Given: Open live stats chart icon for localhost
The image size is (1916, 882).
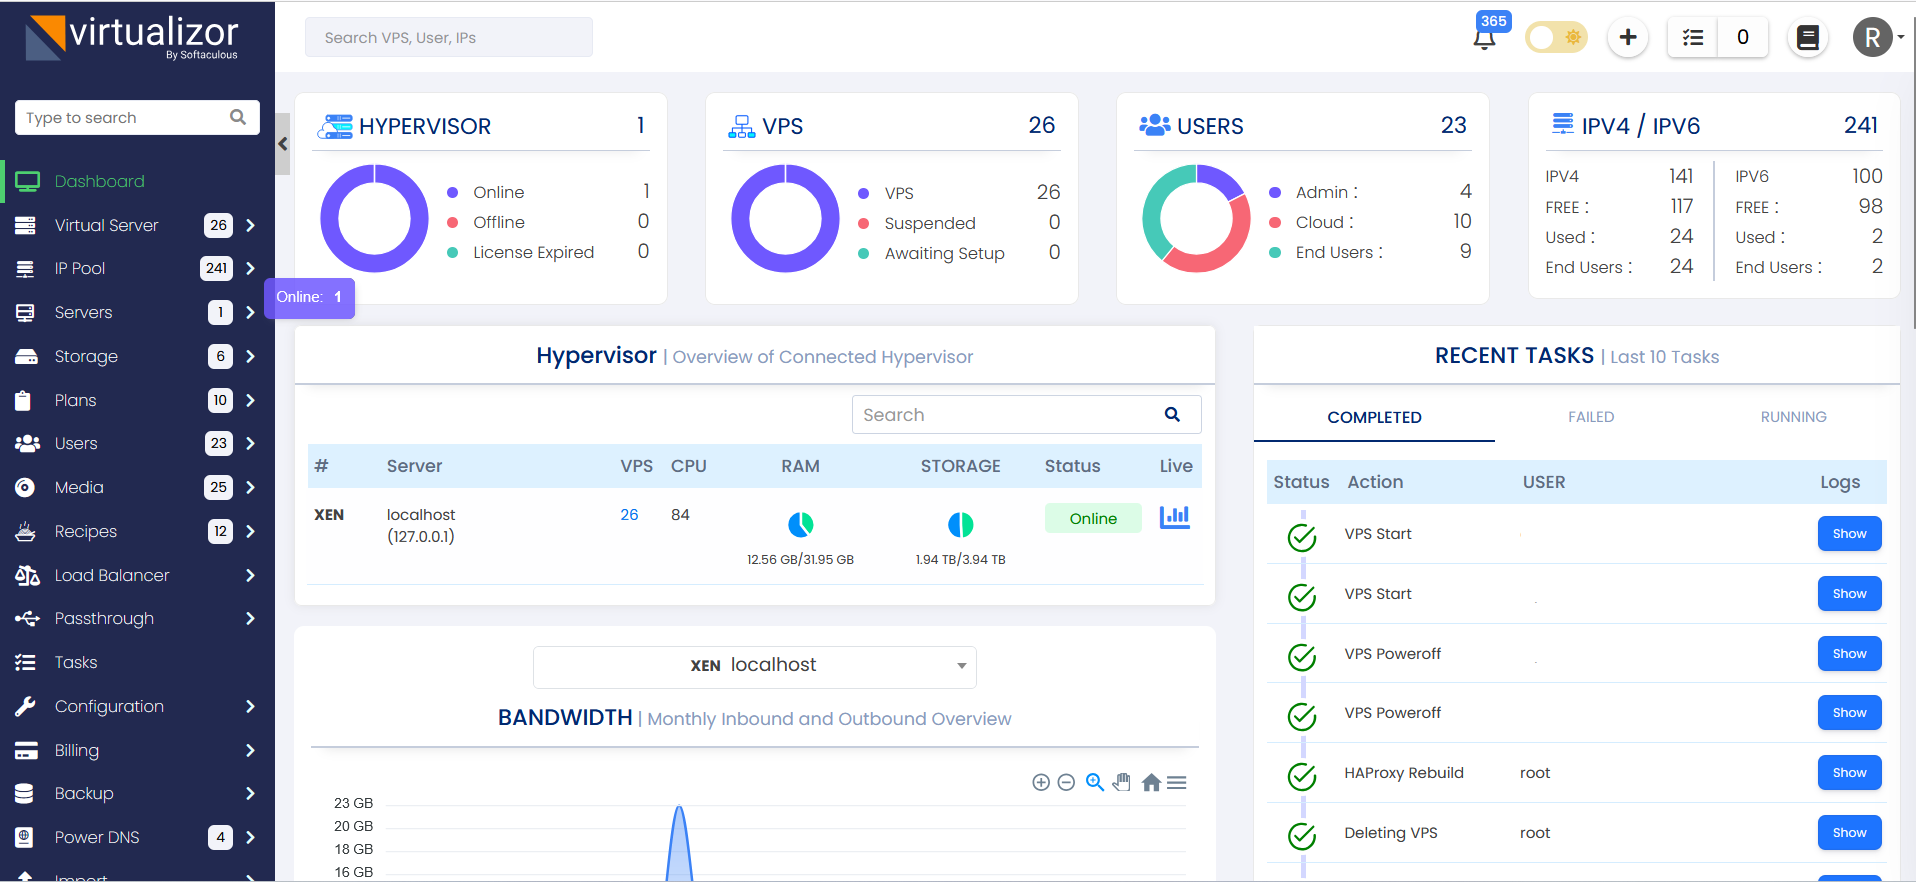Looking at the screenshot, I should tap(1174, 517).
